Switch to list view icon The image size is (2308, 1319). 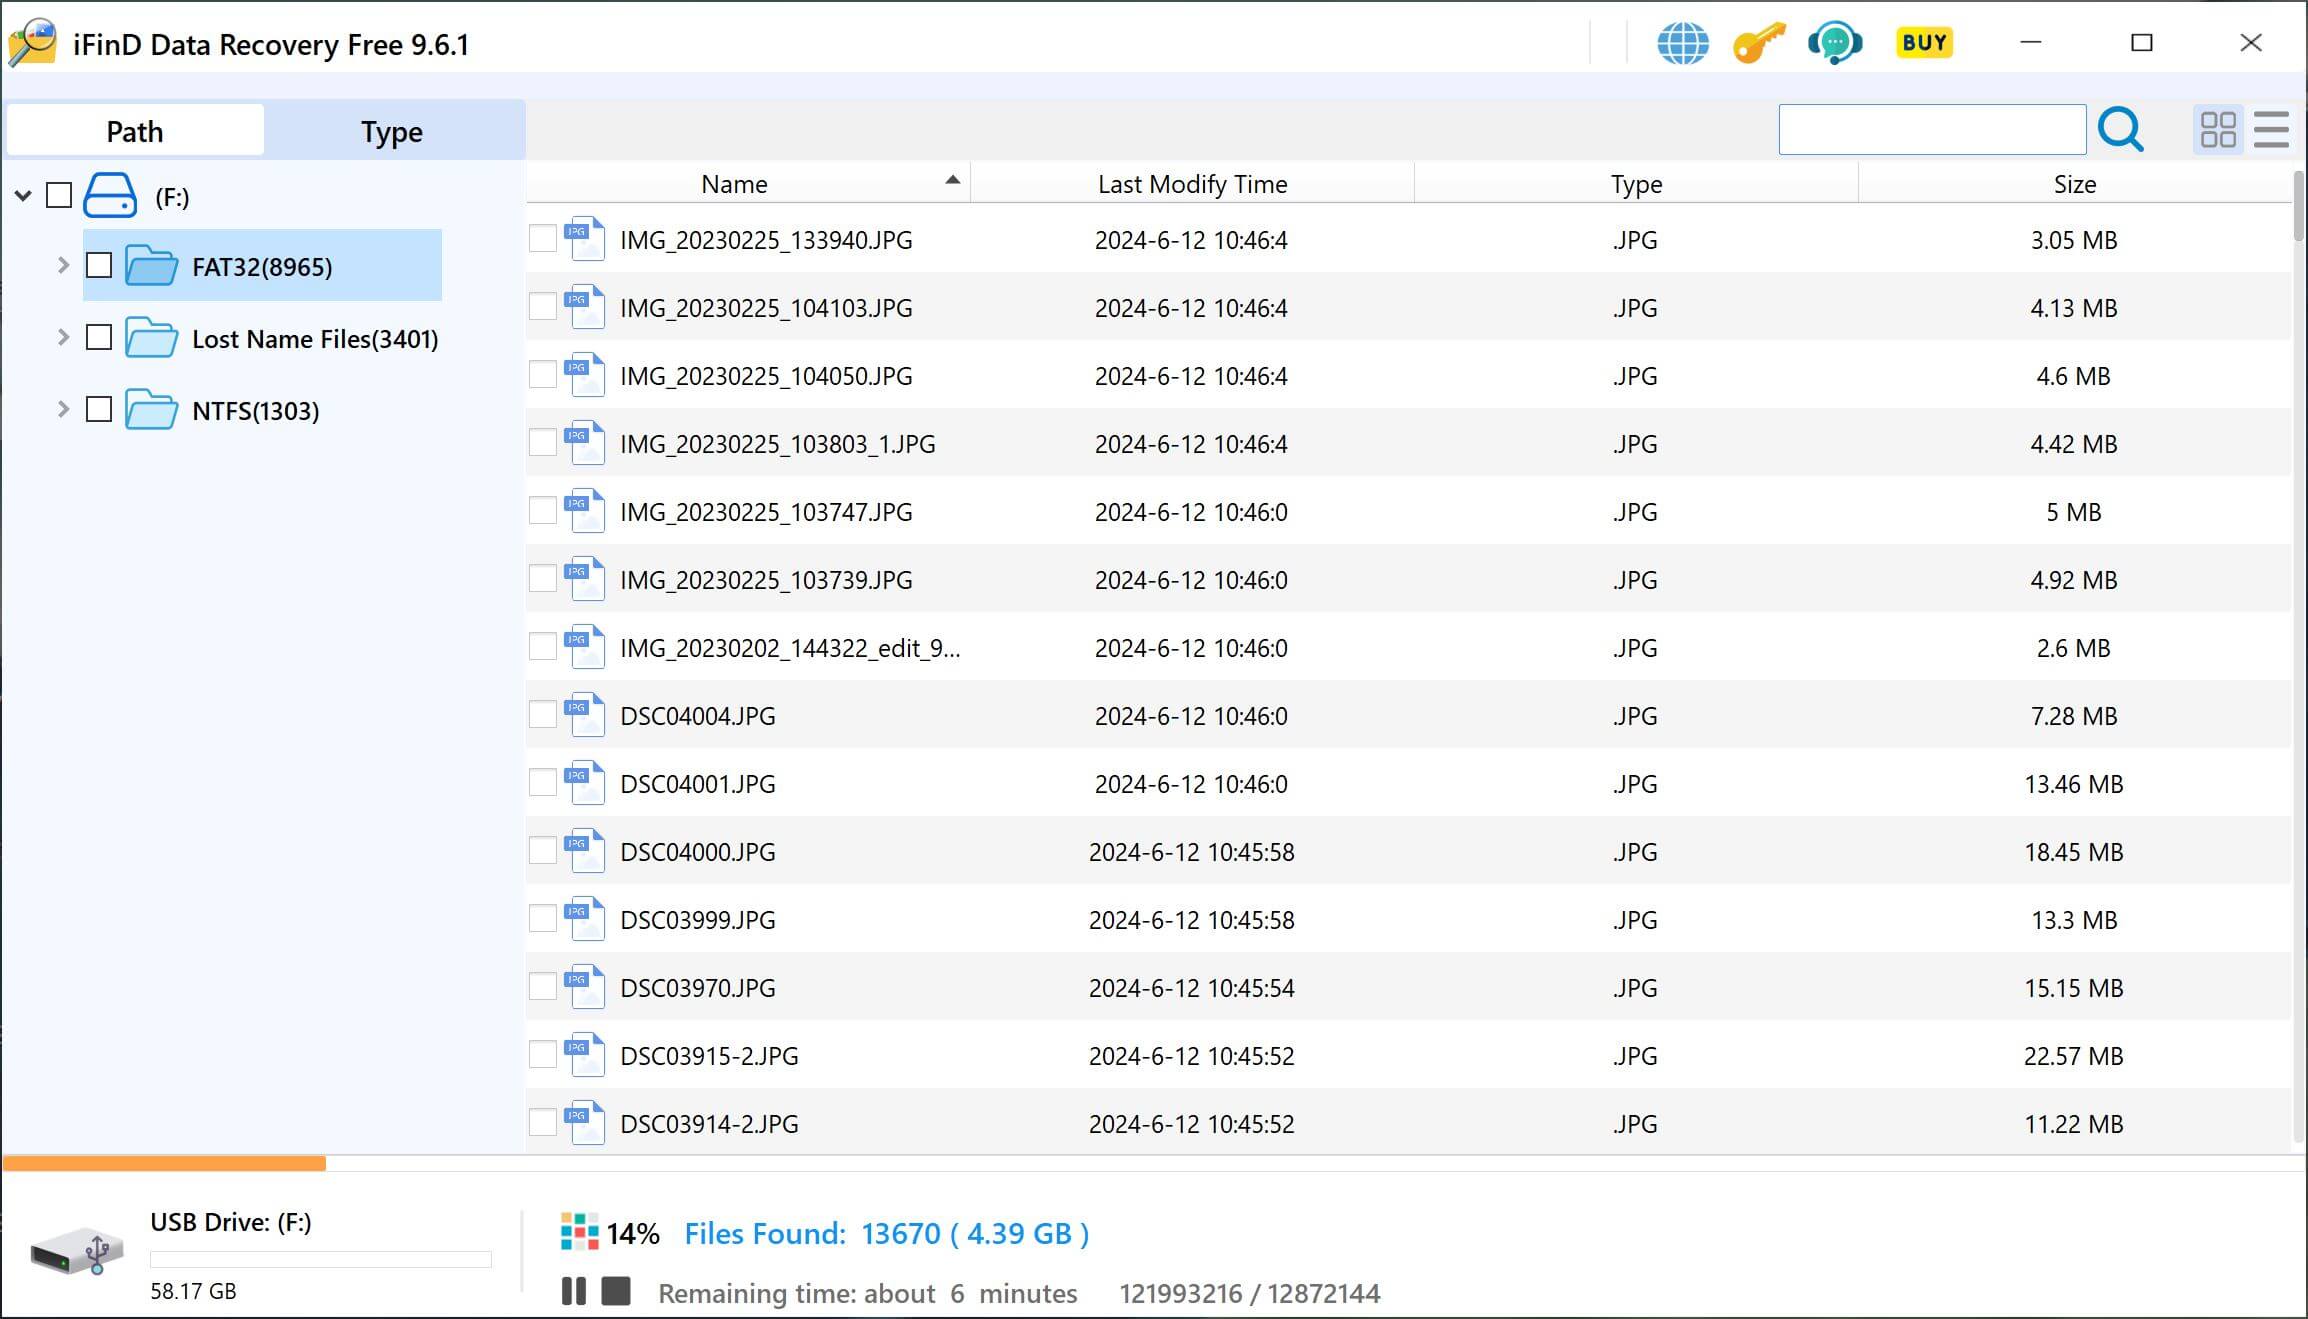click(x=2271, y=130)
